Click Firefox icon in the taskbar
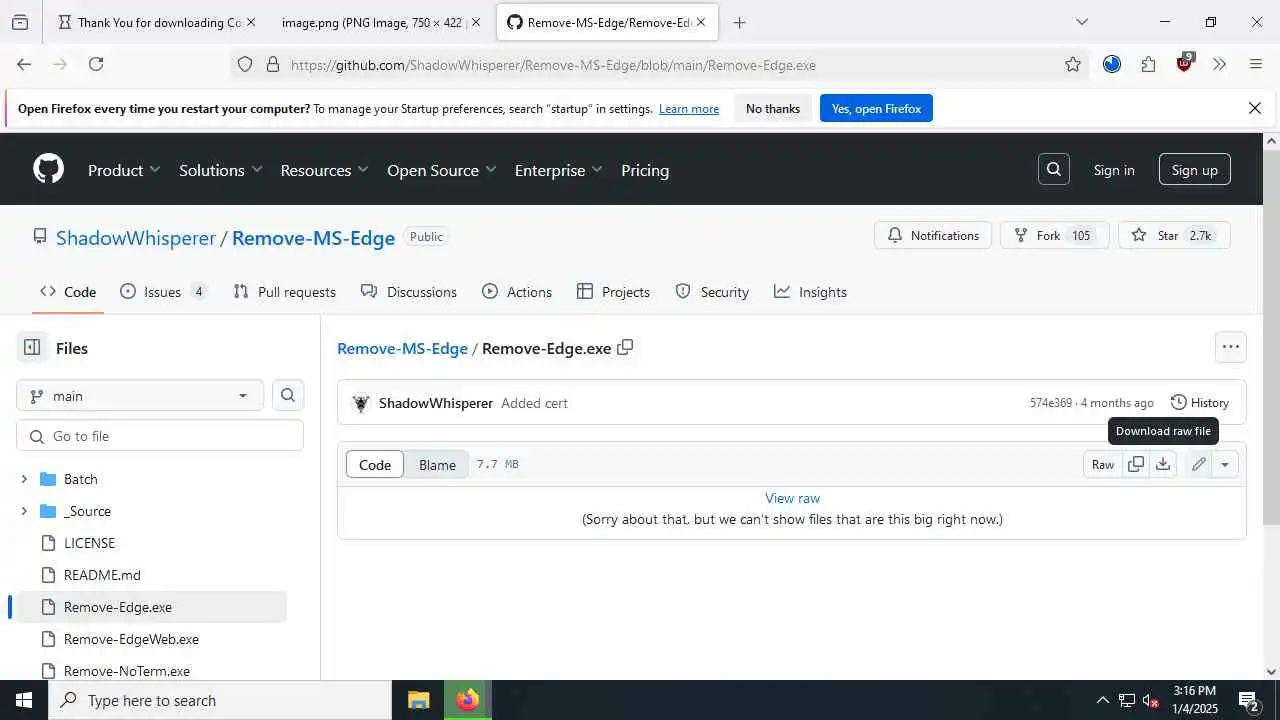This screenshot has height=720, width=1280. (x=467, y=700)
